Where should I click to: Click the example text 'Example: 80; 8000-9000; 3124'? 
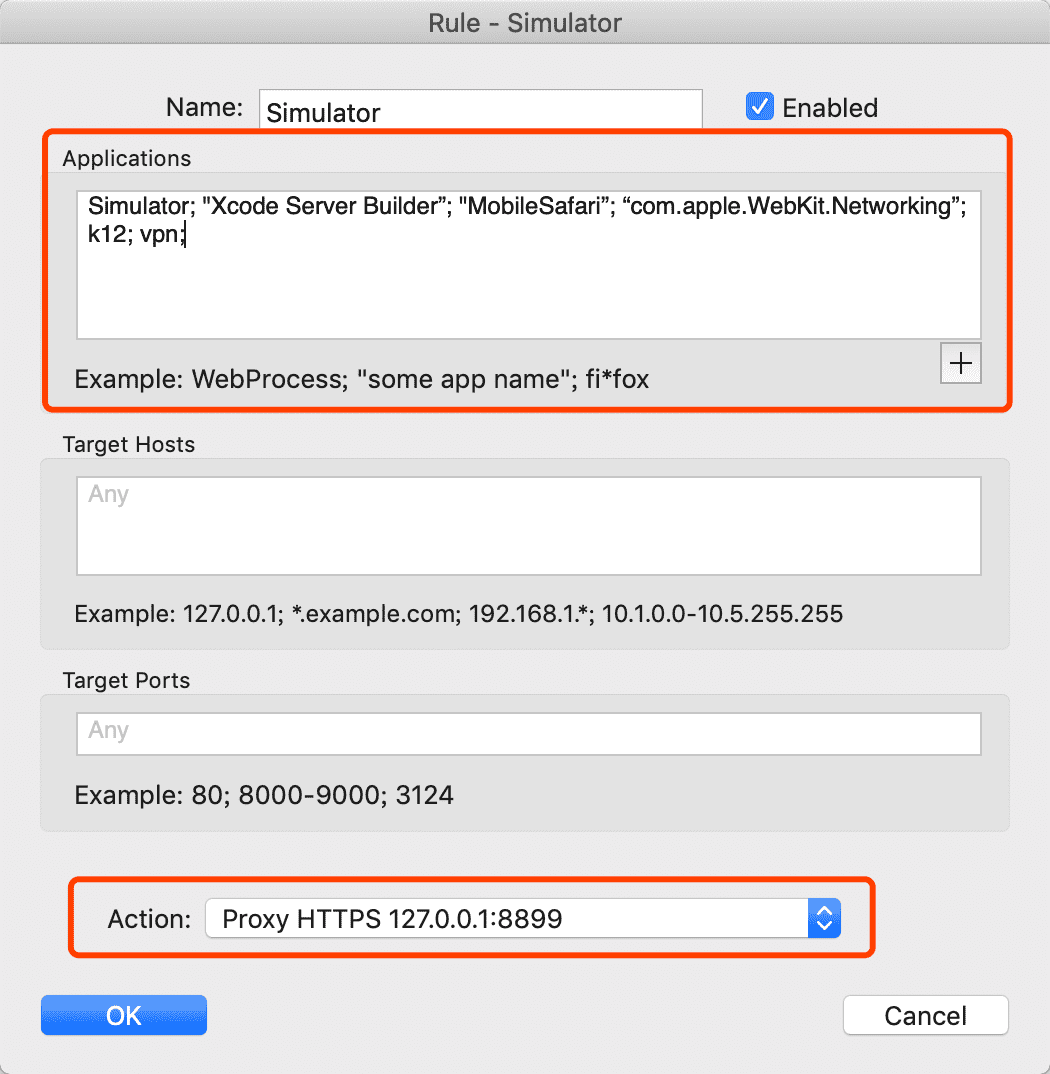coord(264,795)
